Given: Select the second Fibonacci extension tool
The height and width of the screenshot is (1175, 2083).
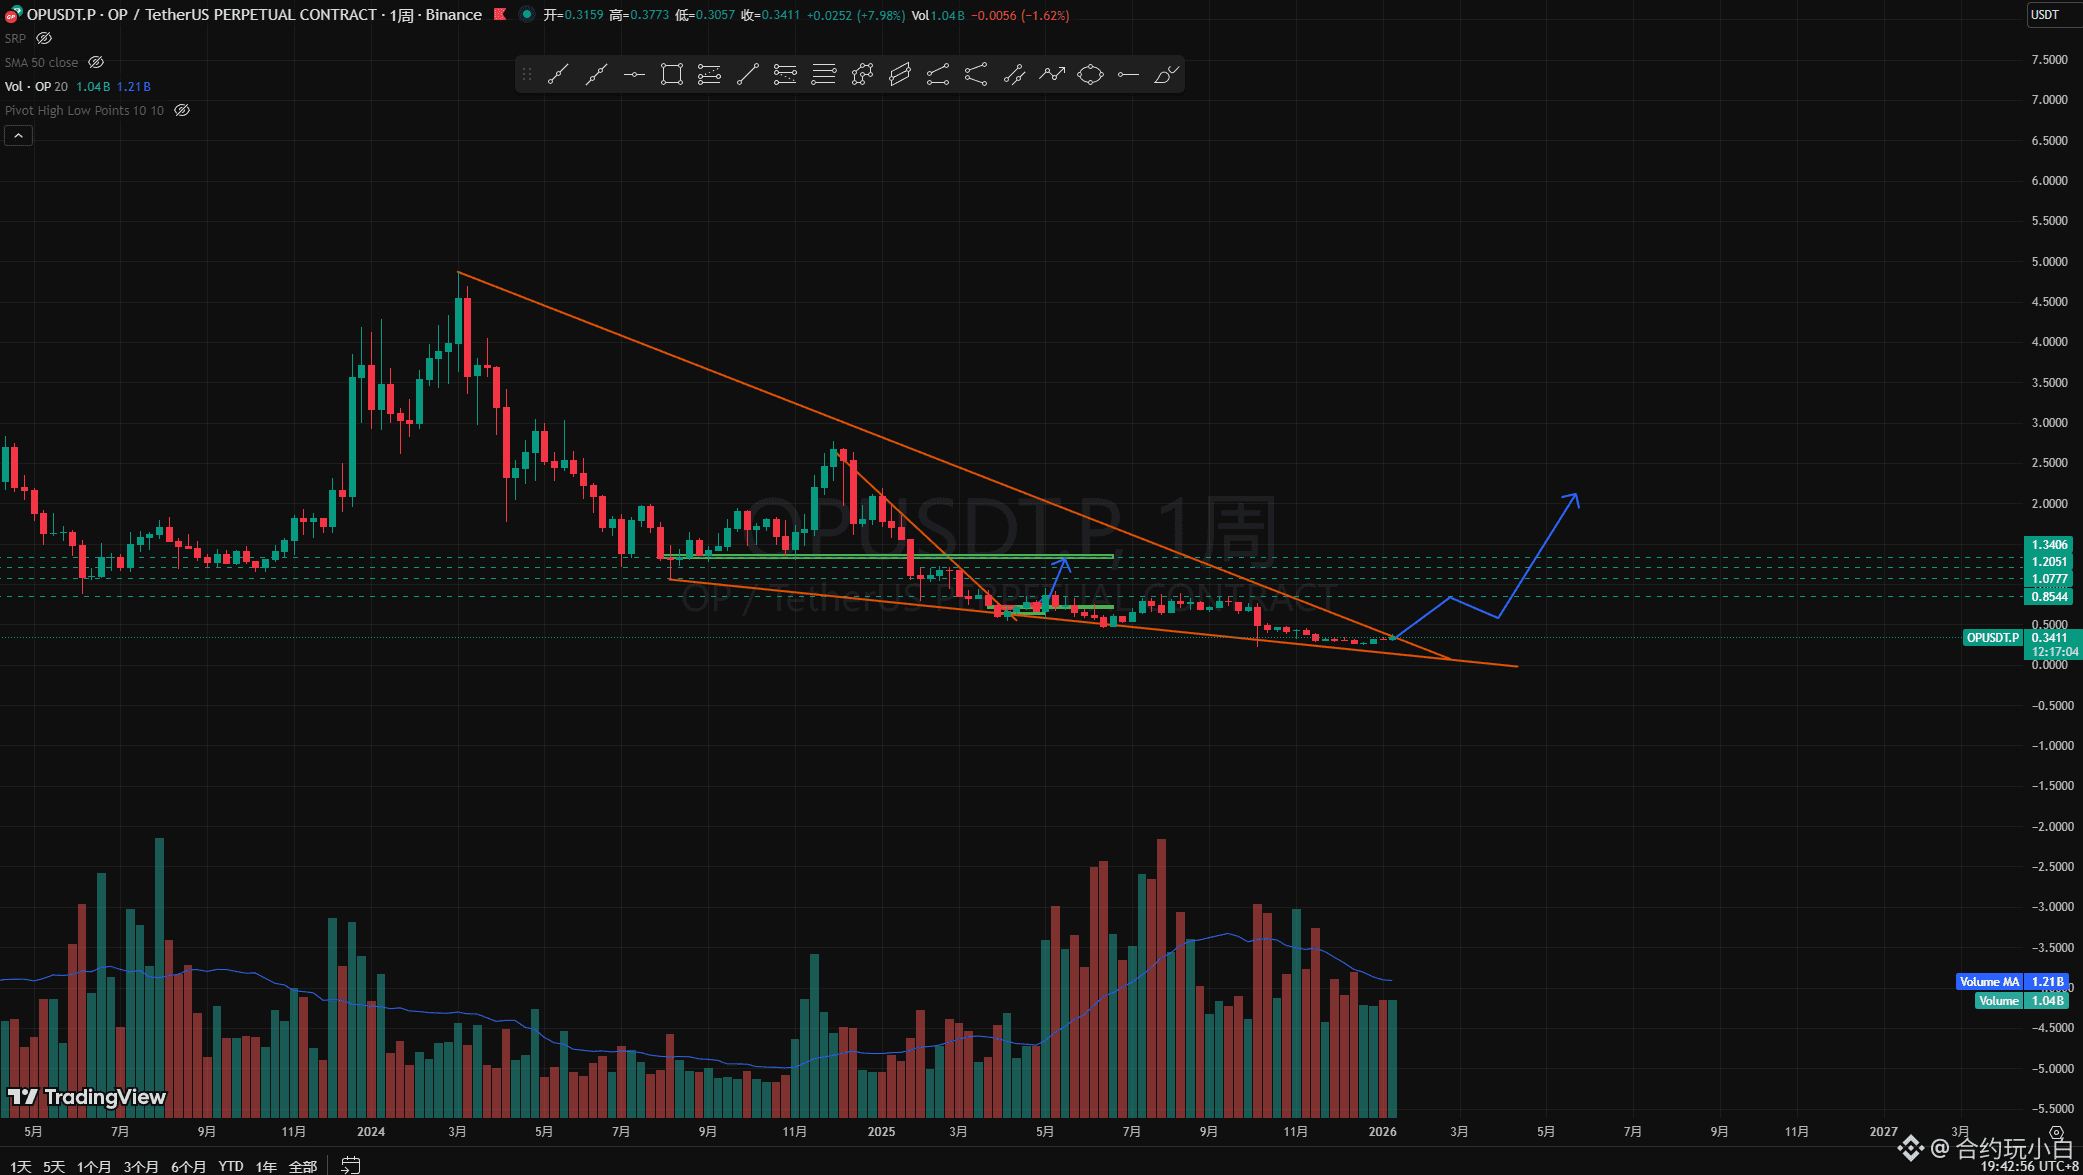Looking at the screenshot, I should click(785, 74).
